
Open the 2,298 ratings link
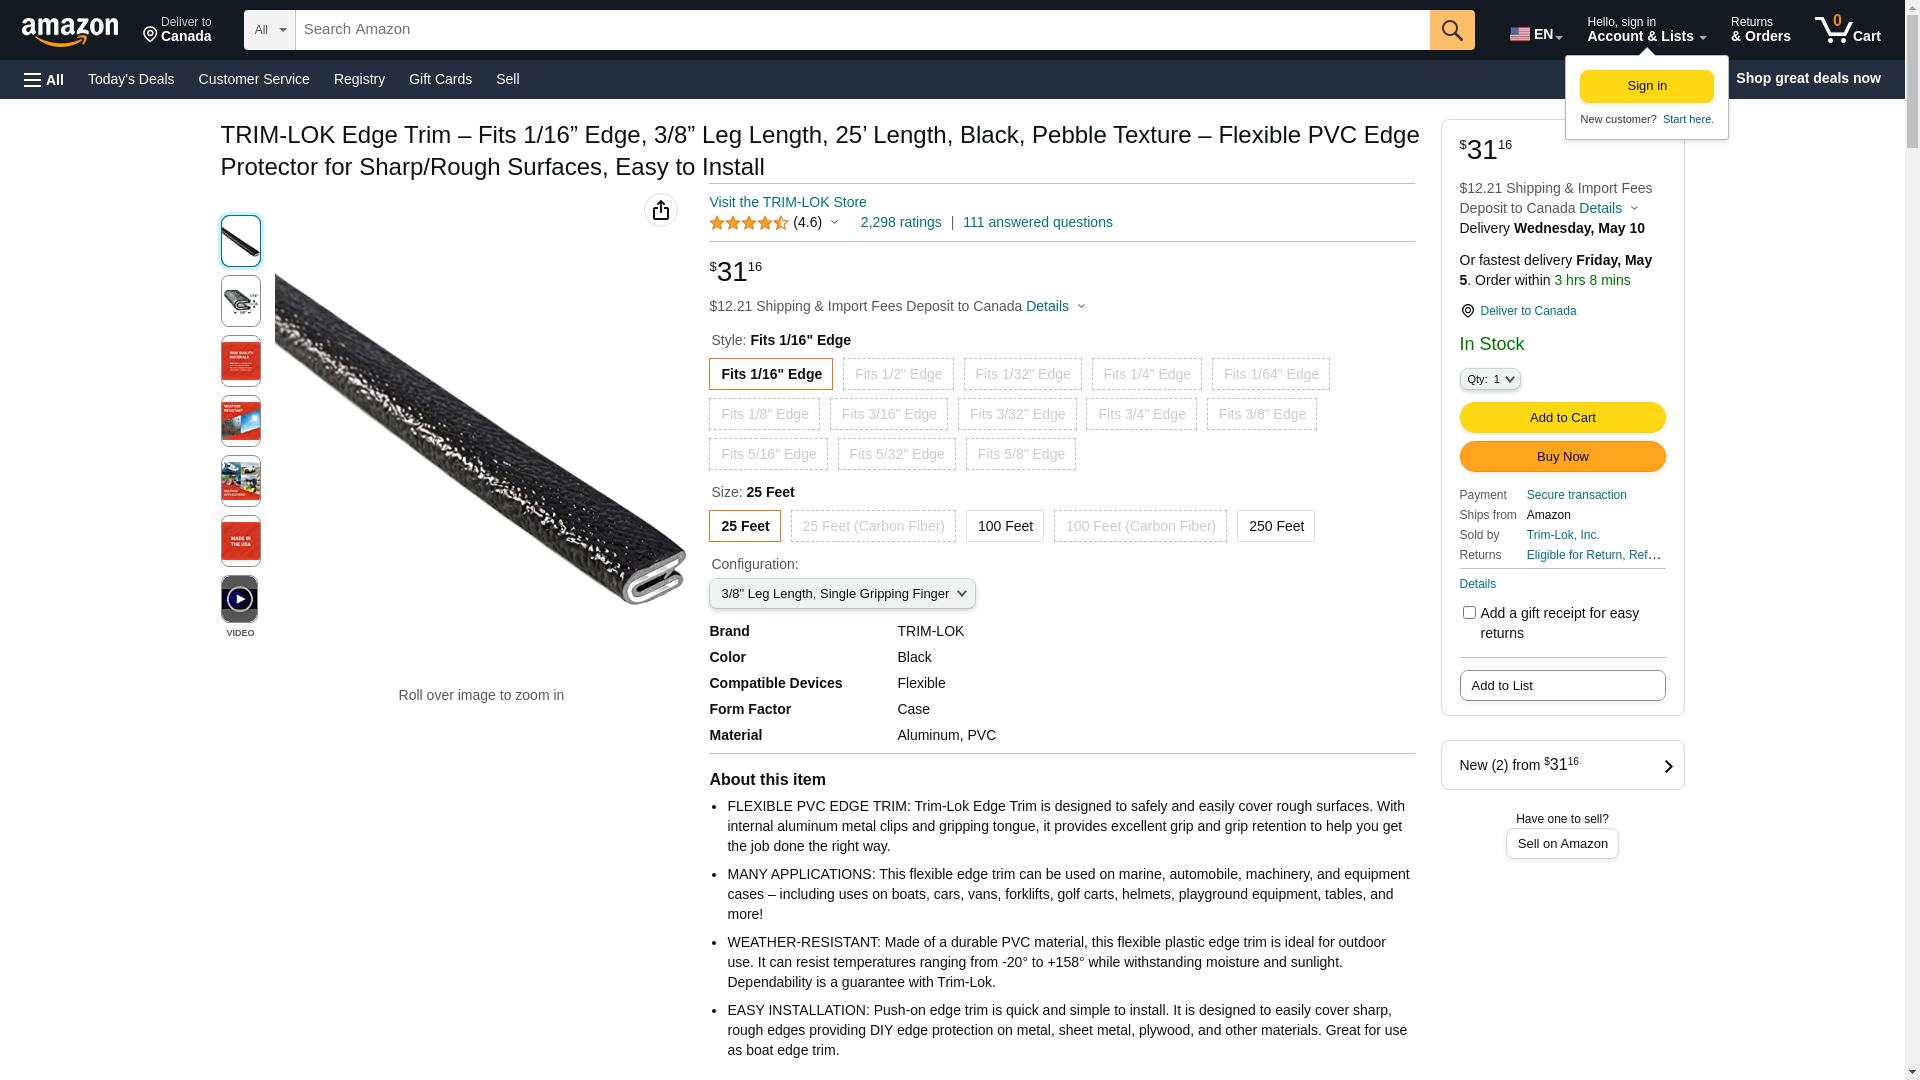tap(900, 222)
